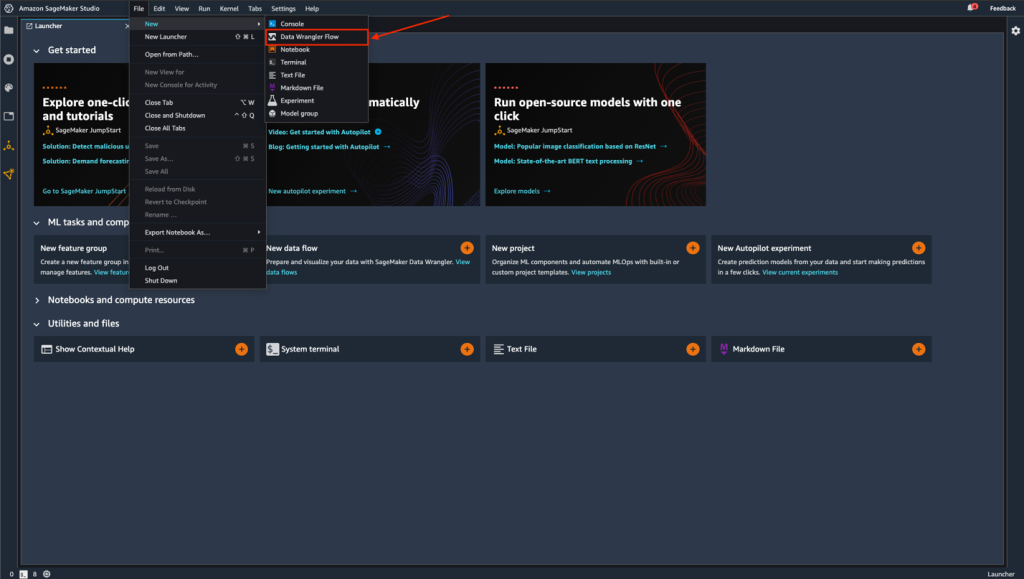
Task: Open Go to SageMaker JumpStart link
Action: (x=84, y=191)
